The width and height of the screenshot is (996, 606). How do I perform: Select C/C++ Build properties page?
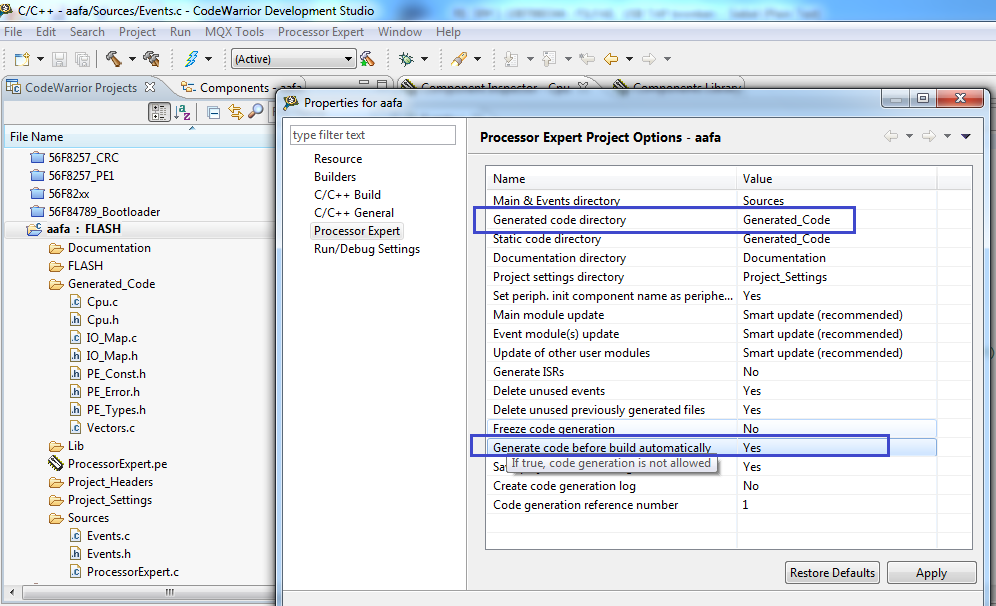pos(347,194)
